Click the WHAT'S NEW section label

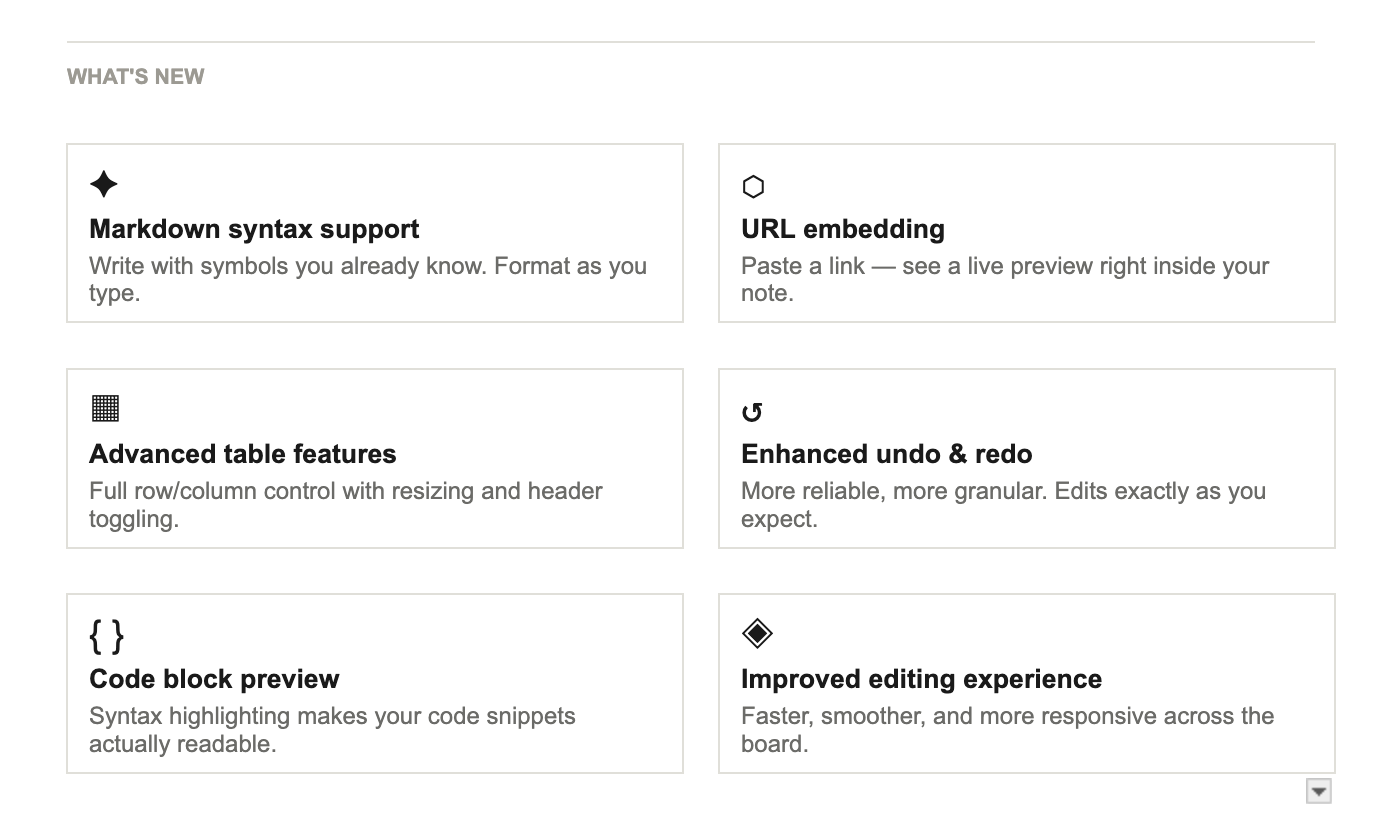[136, 77]
